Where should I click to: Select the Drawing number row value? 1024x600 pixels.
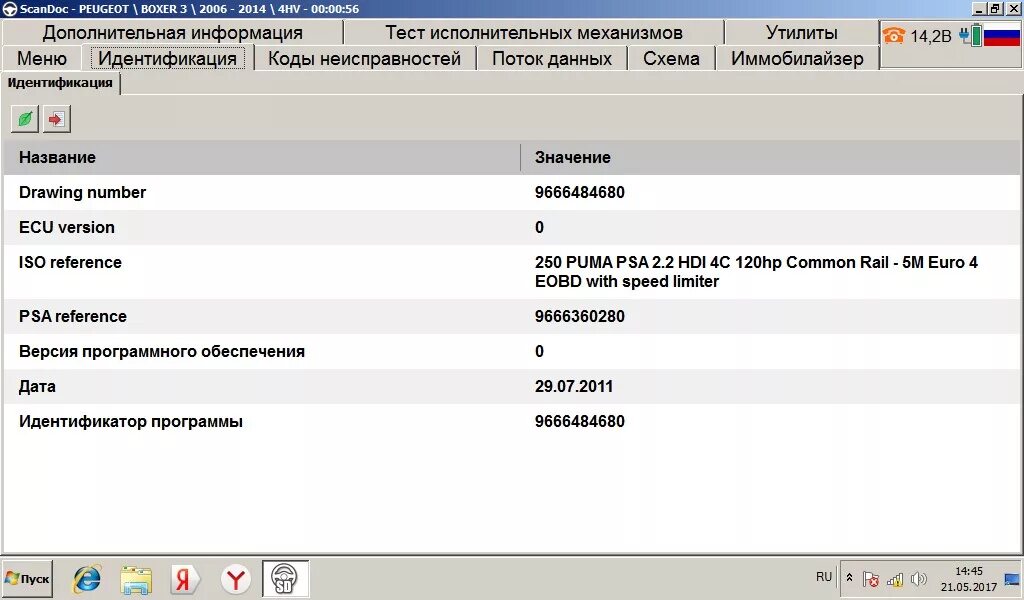(x=580, y=192)
